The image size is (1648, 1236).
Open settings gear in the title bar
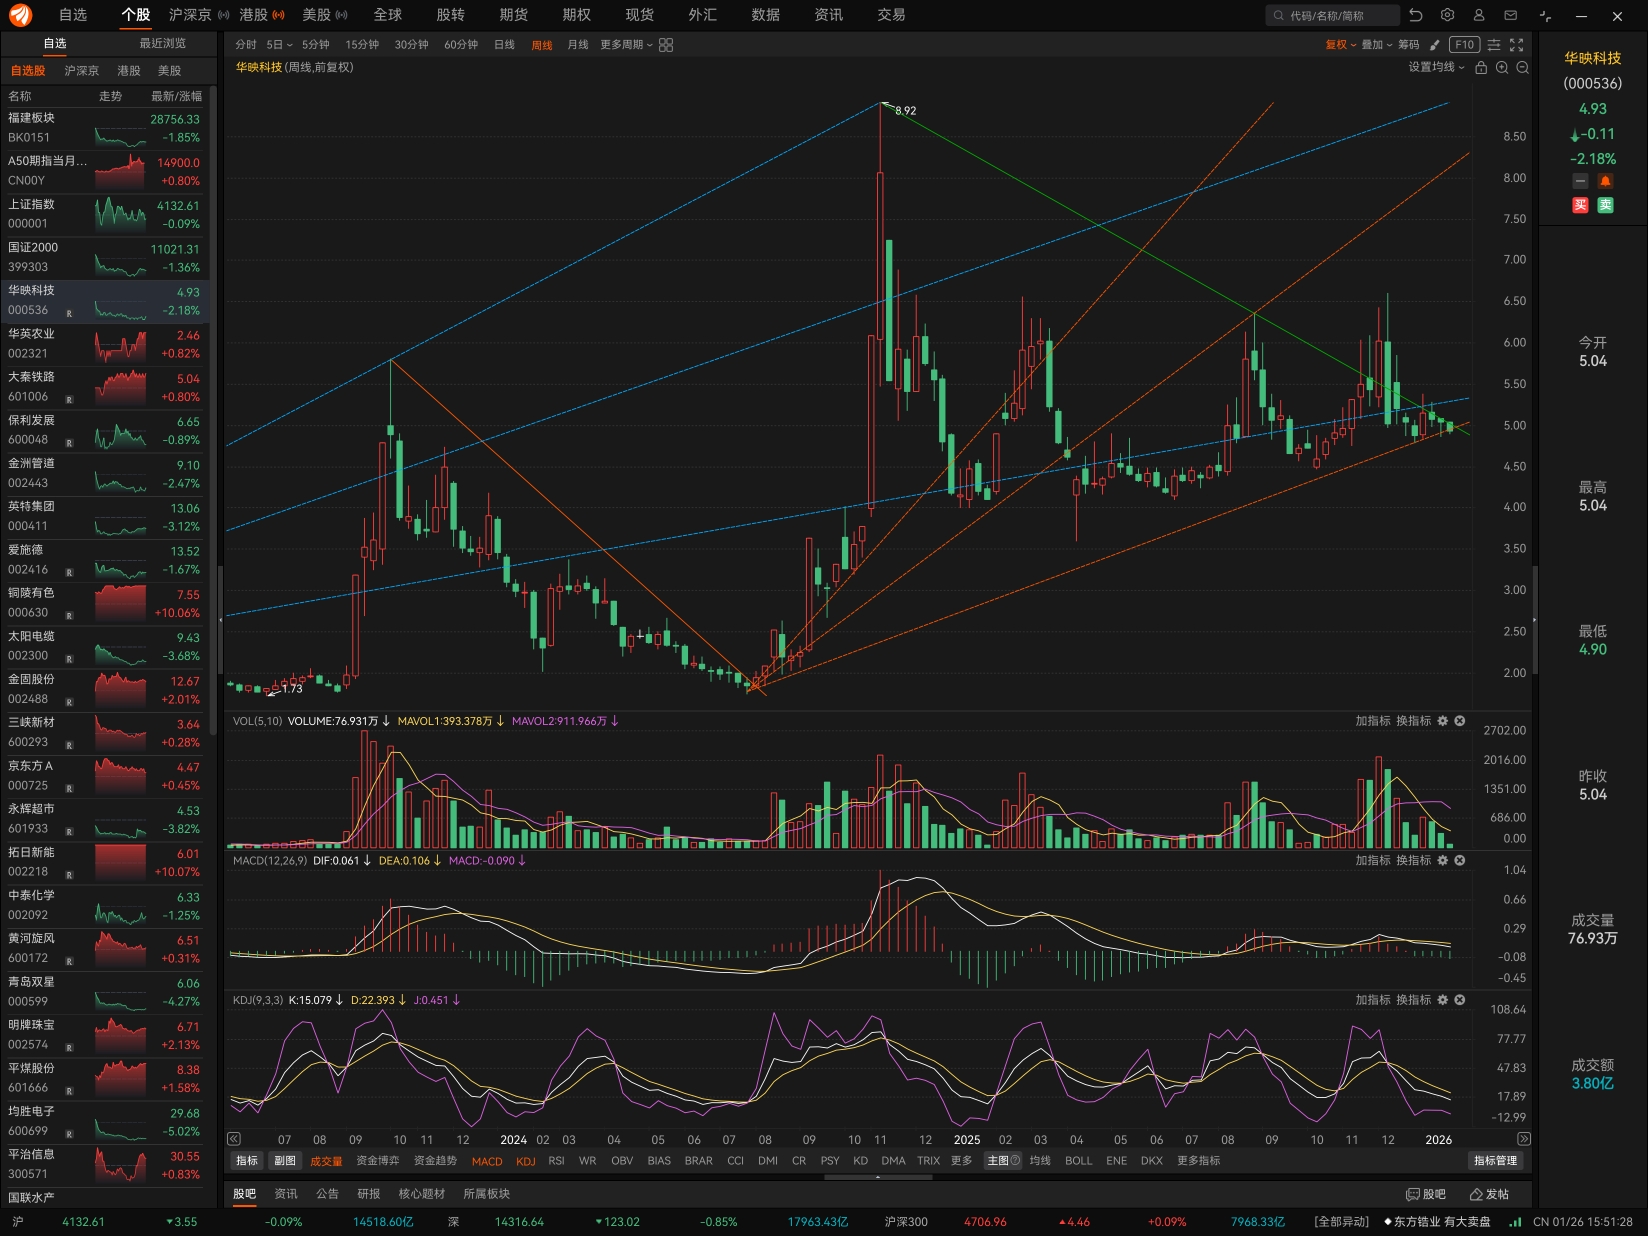pyautogui.click(x=1447, y=15)
